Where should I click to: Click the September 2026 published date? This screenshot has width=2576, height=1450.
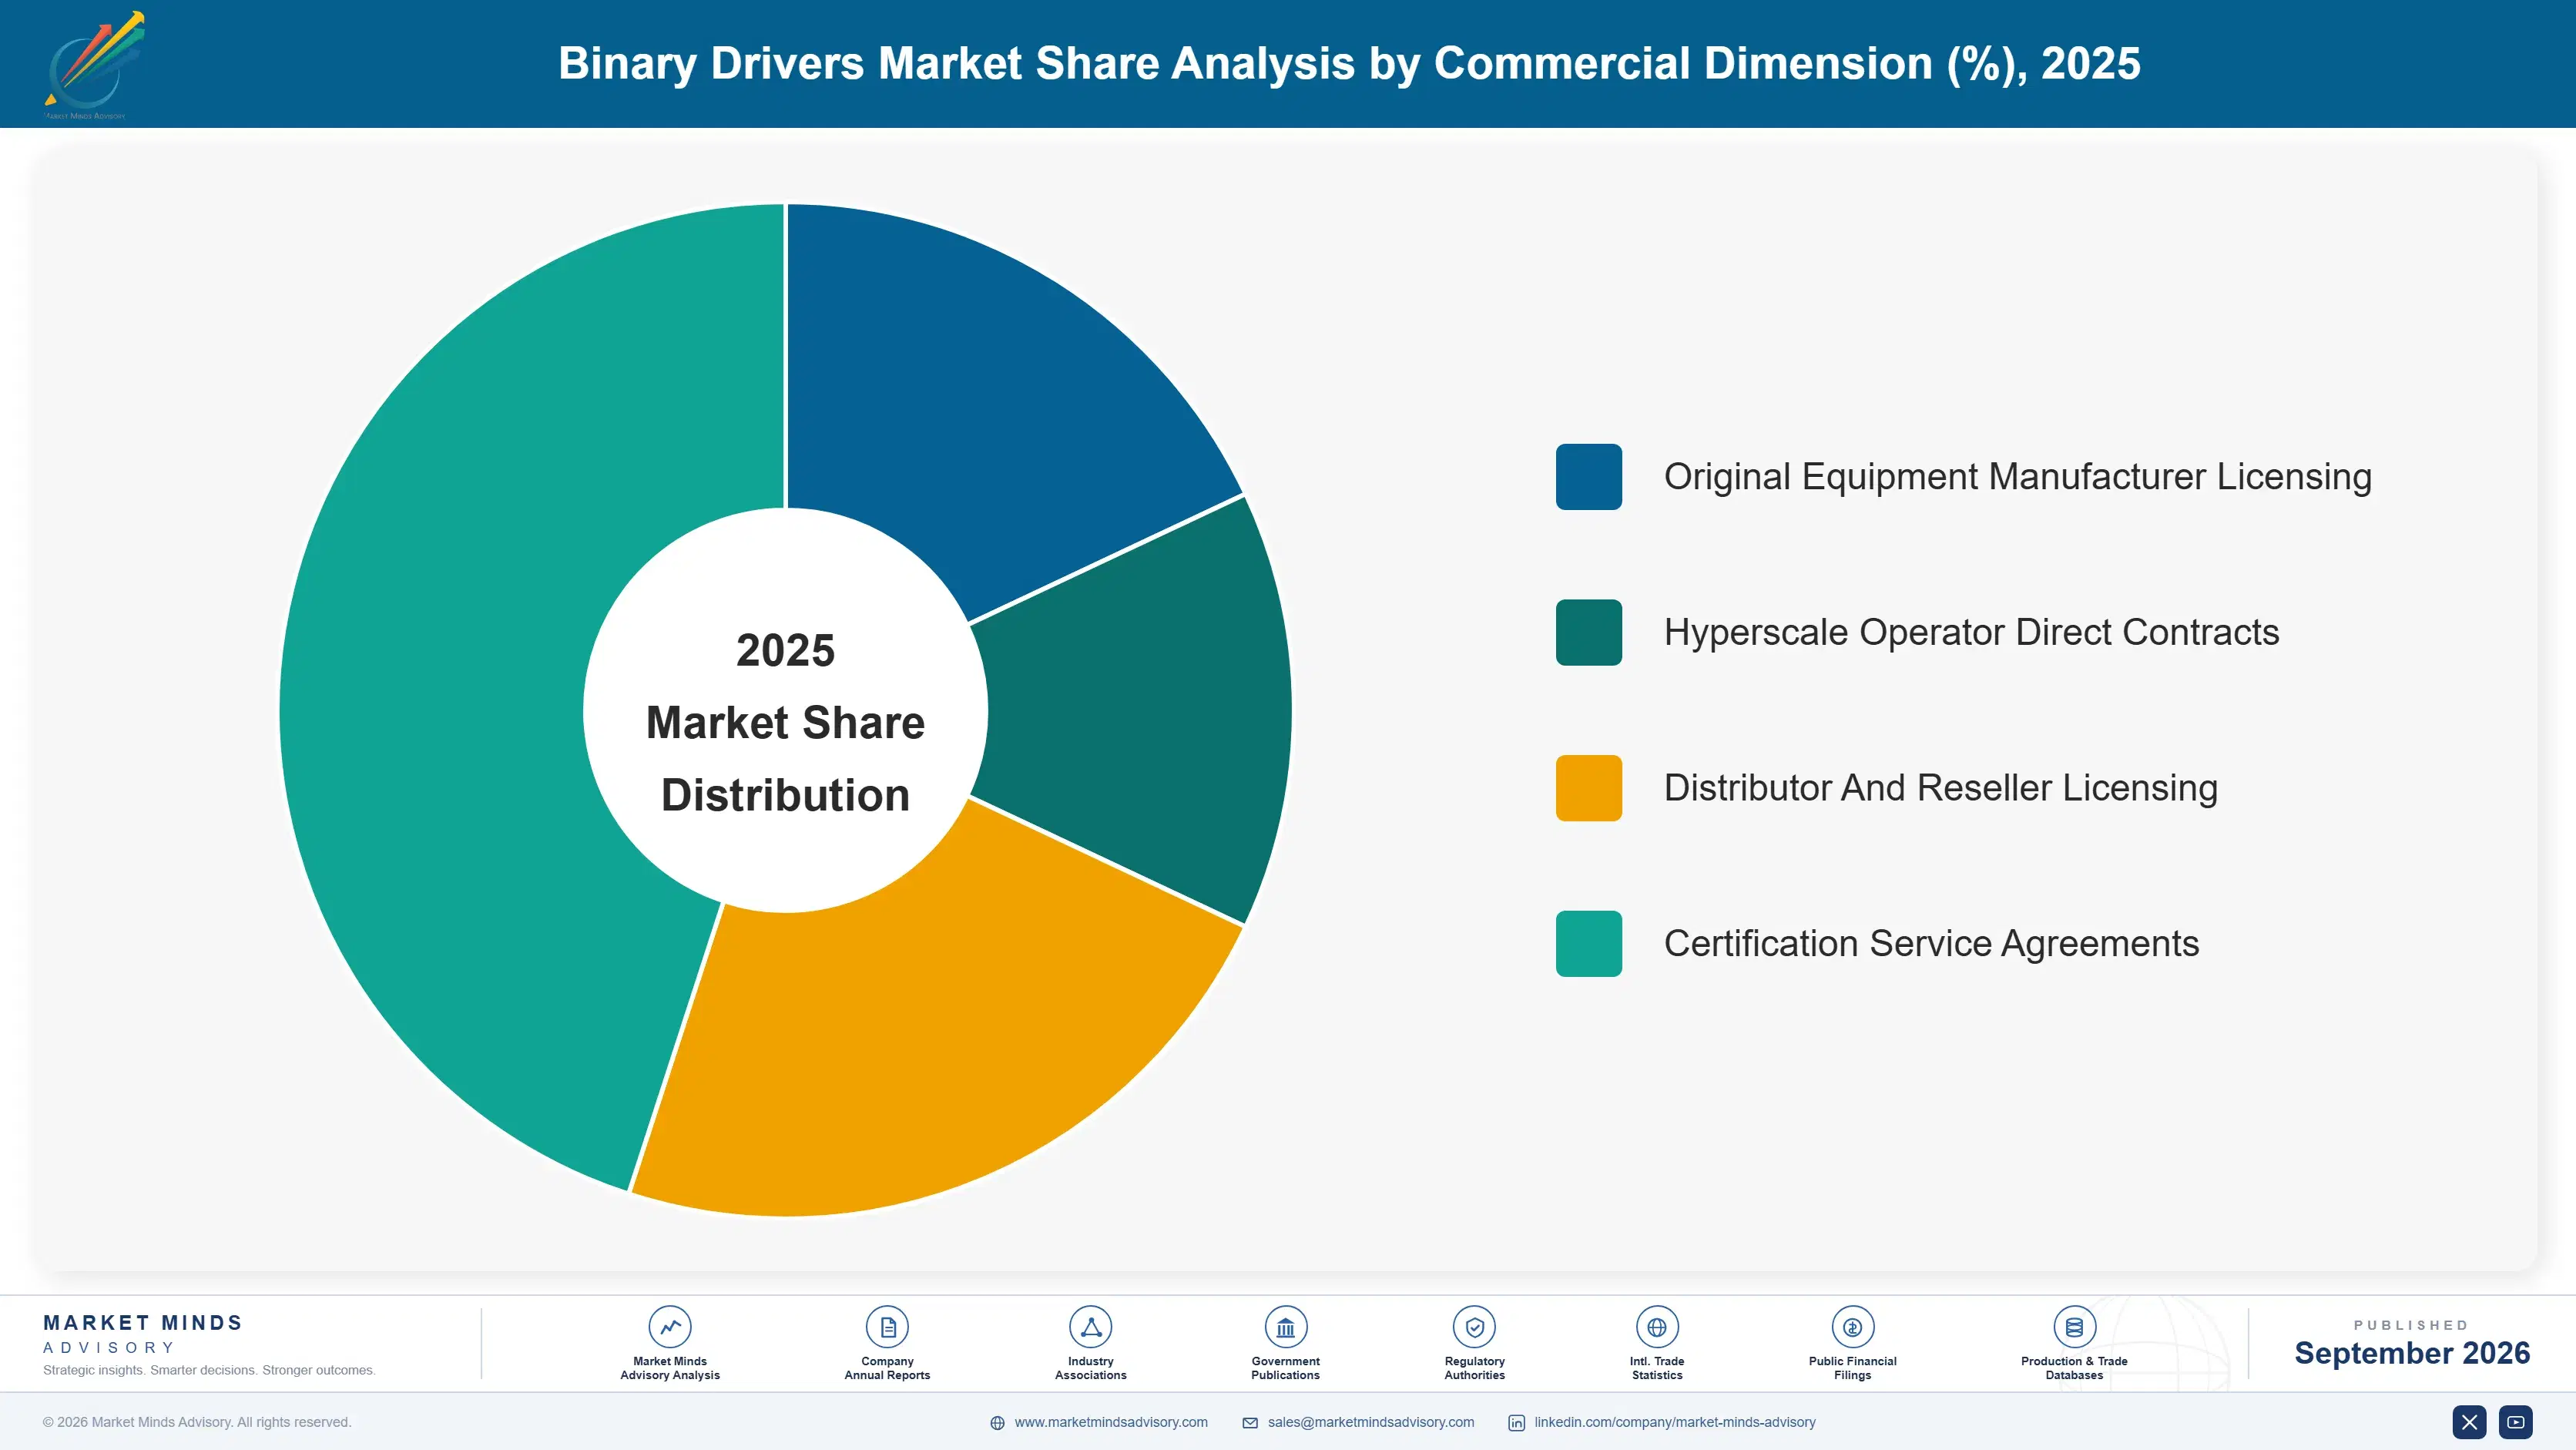(2411, 1353)
